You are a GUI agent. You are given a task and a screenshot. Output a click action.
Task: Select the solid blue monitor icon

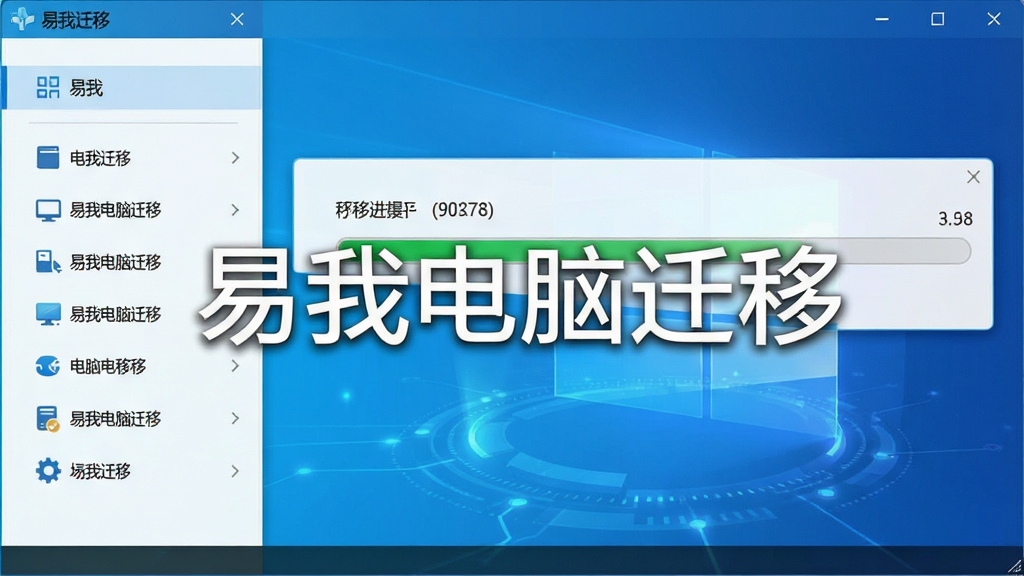(x=48, y=314)
